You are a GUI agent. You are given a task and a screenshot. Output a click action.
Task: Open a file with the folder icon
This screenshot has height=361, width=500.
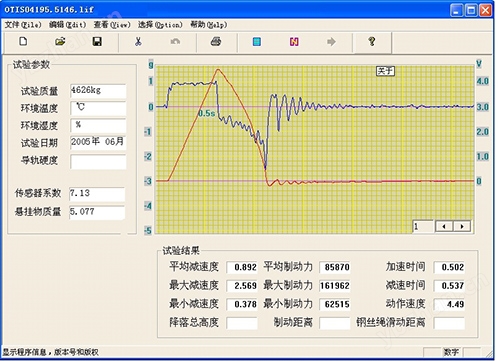[x=60, y=42]
